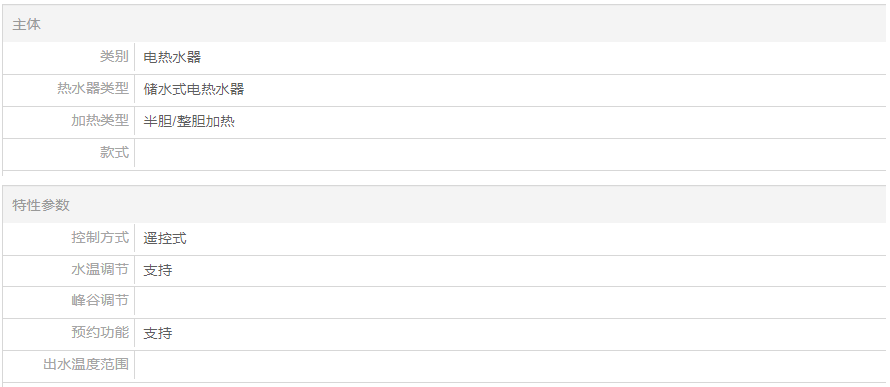Select the 加热类型 label

pos(100,121)
